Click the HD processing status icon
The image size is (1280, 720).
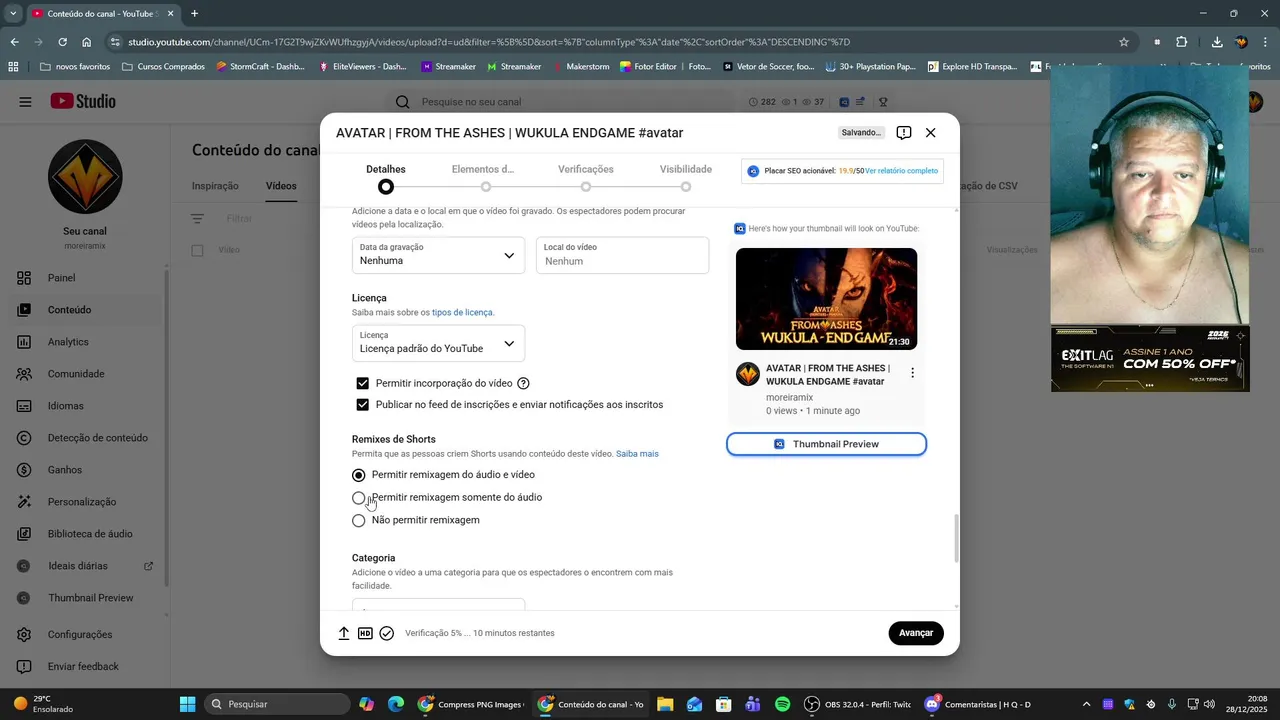pos(365,633)
